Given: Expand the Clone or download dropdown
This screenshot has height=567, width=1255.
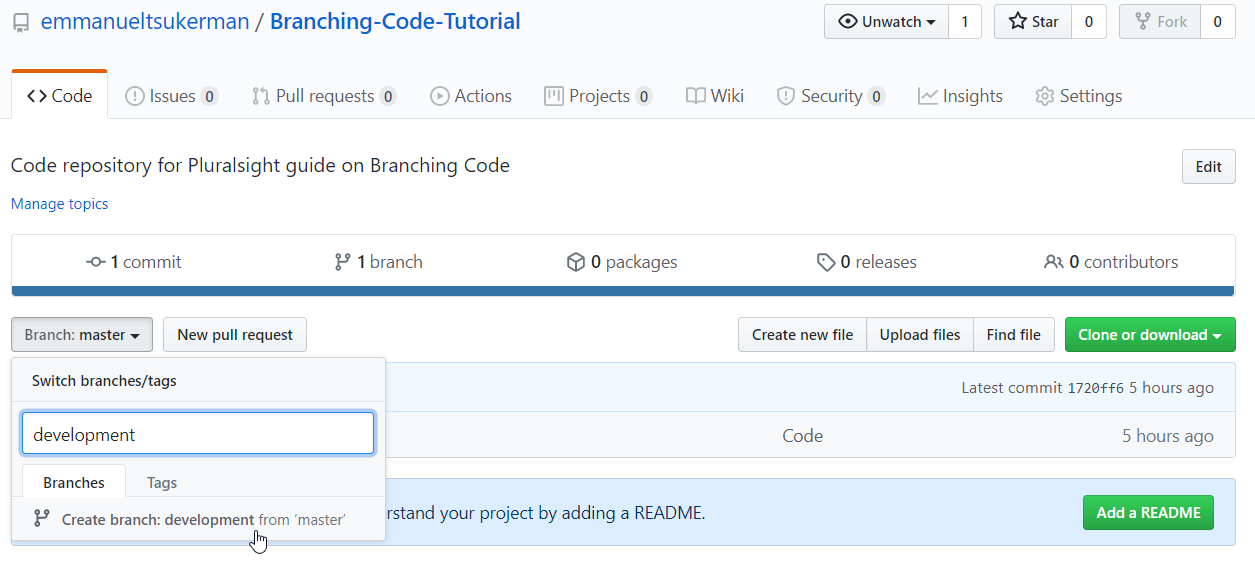Looking at the screenshot, I should pyautogui.click(x=1150, y=335).
